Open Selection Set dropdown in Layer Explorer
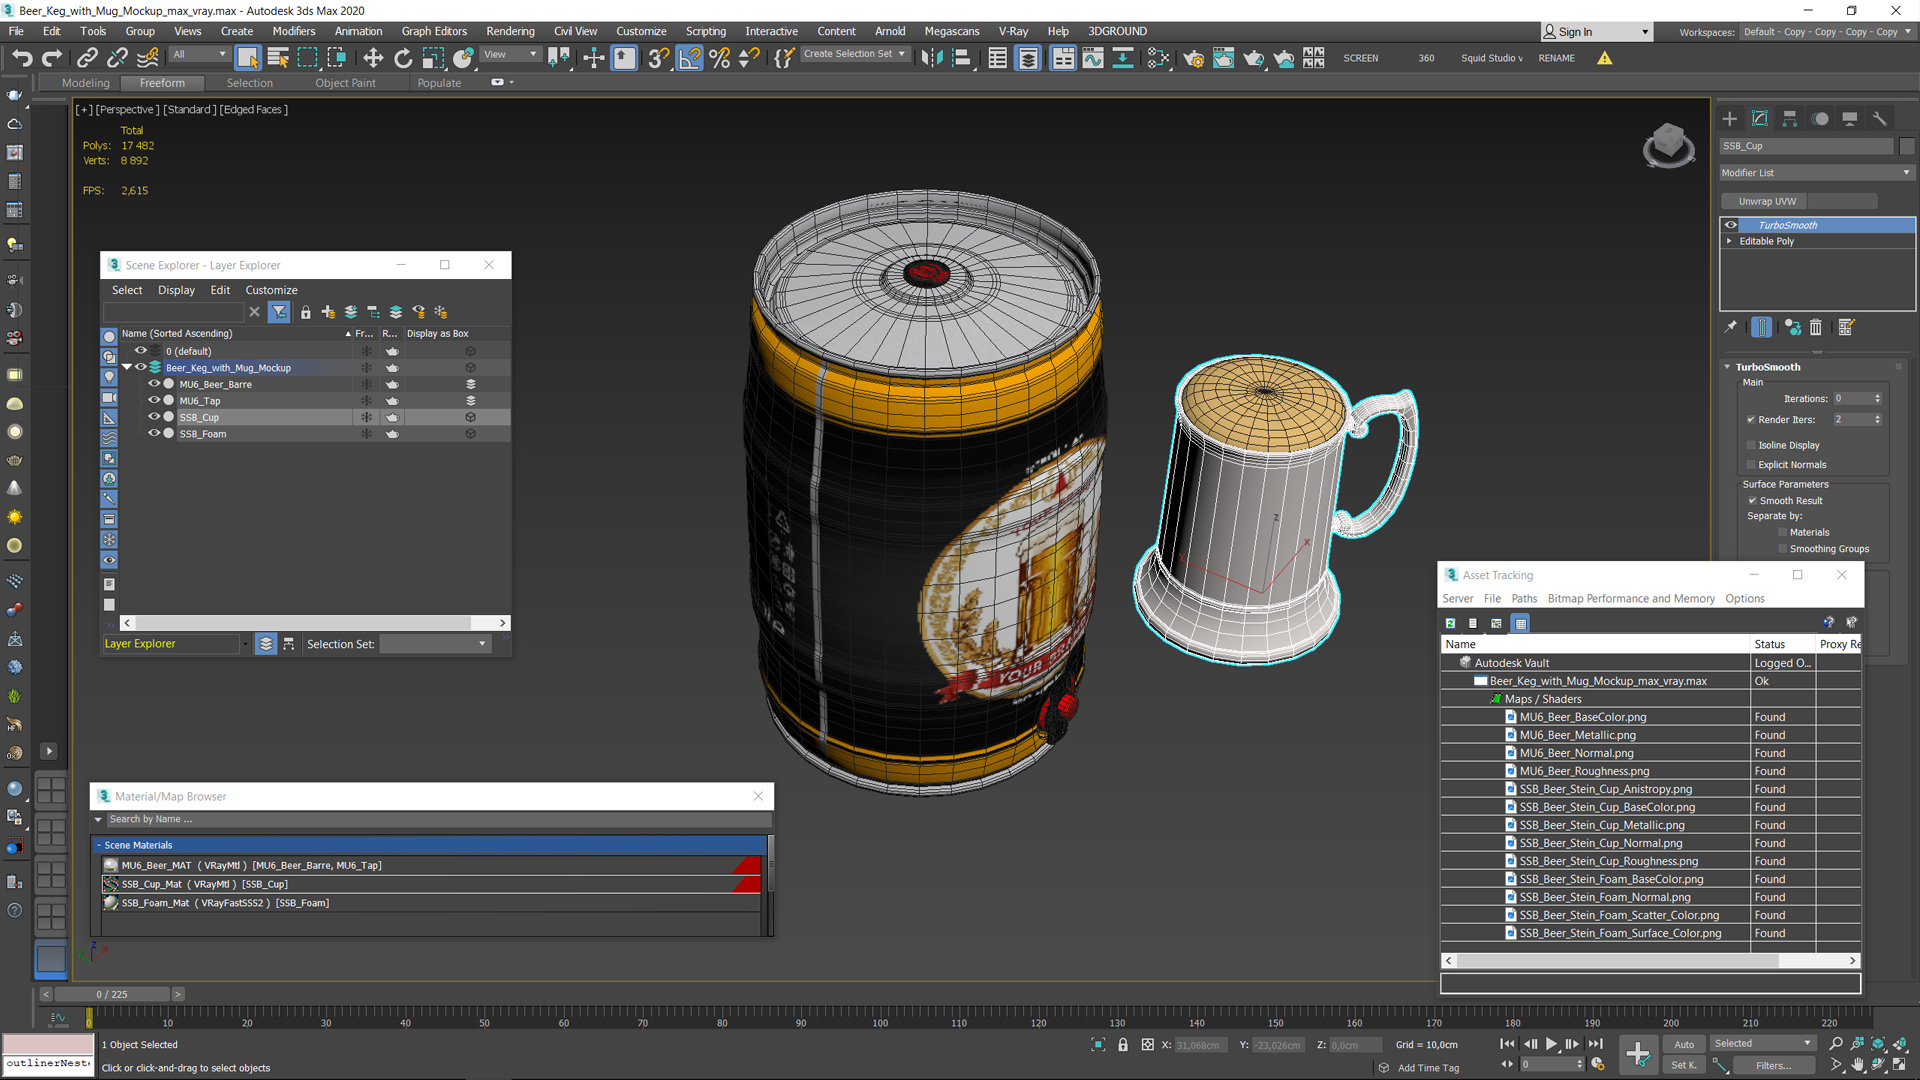The height and width of the screenshot is (1080, 1920). click(435, 644)
